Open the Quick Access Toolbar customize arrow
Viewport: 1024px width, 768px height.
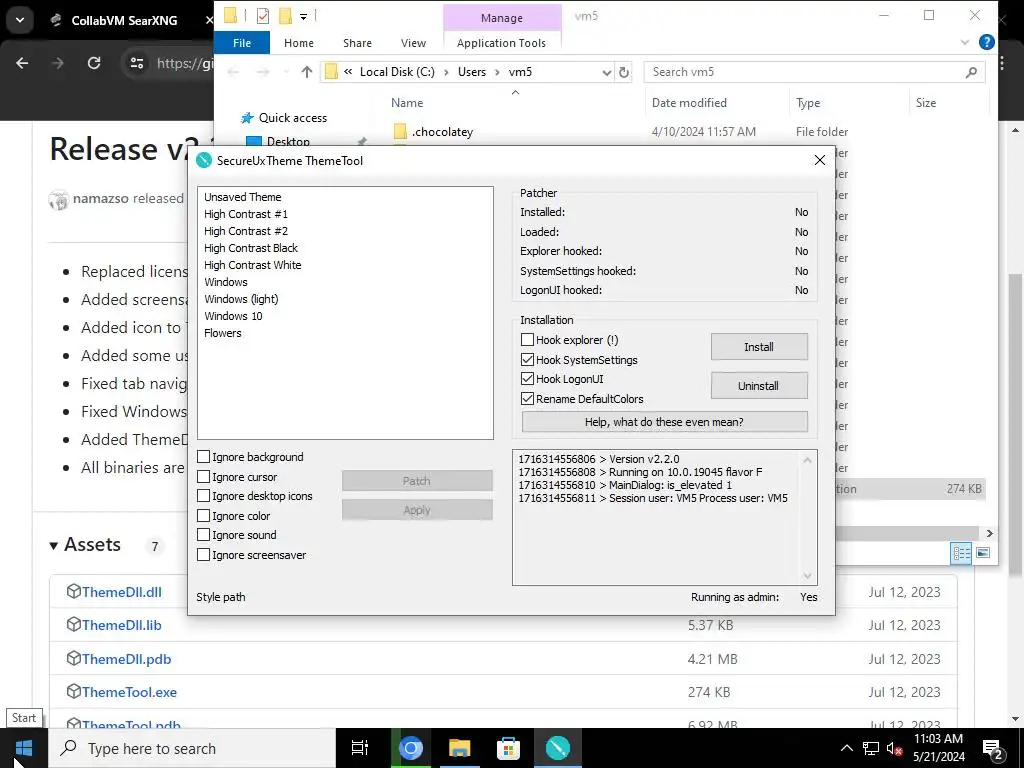(x=304, y=16)
